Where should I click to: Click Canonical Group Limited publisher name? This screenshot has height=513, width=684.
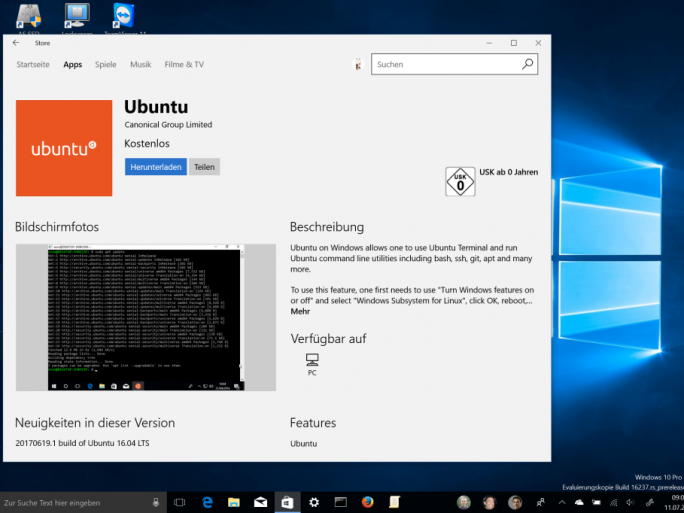[168, 125]
